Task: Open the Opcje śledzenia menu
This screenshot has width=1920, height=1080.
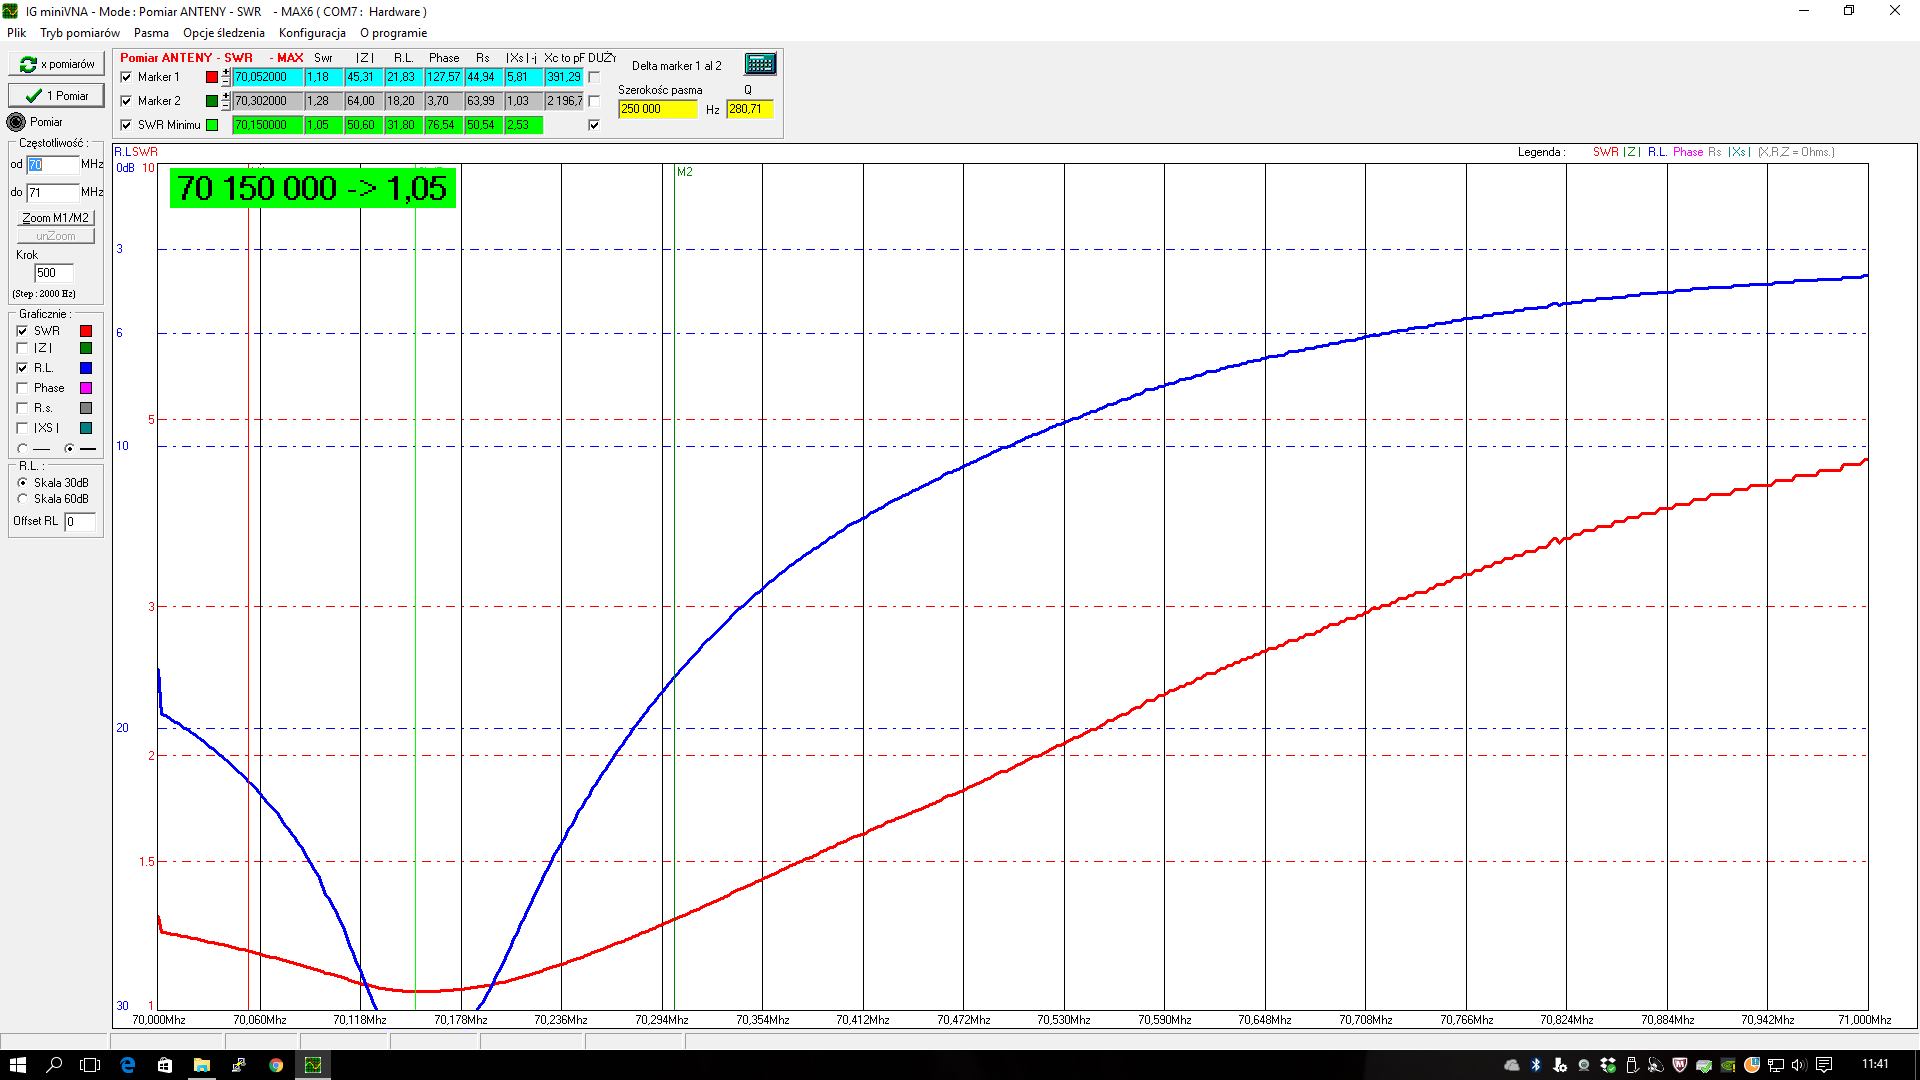Action: [x=224, y=33]
